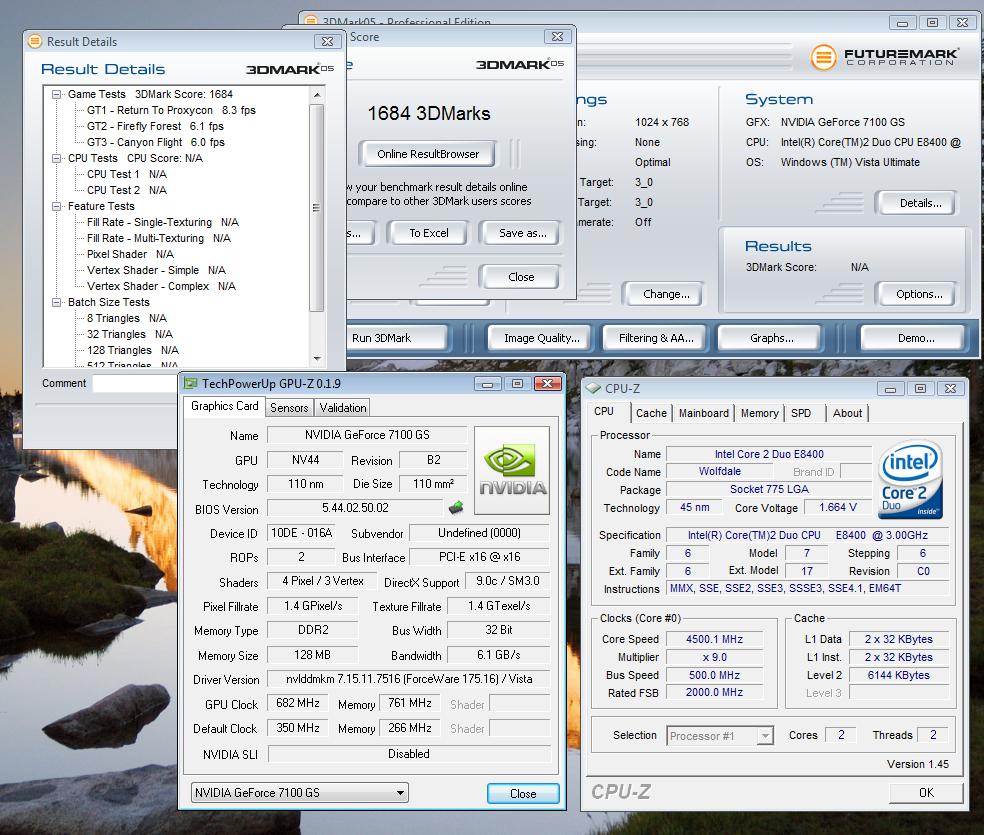The height and width of the screenshot is (835, 984).
Task: Click the Result Details scrollbar thumb
Action: point(317,208)
